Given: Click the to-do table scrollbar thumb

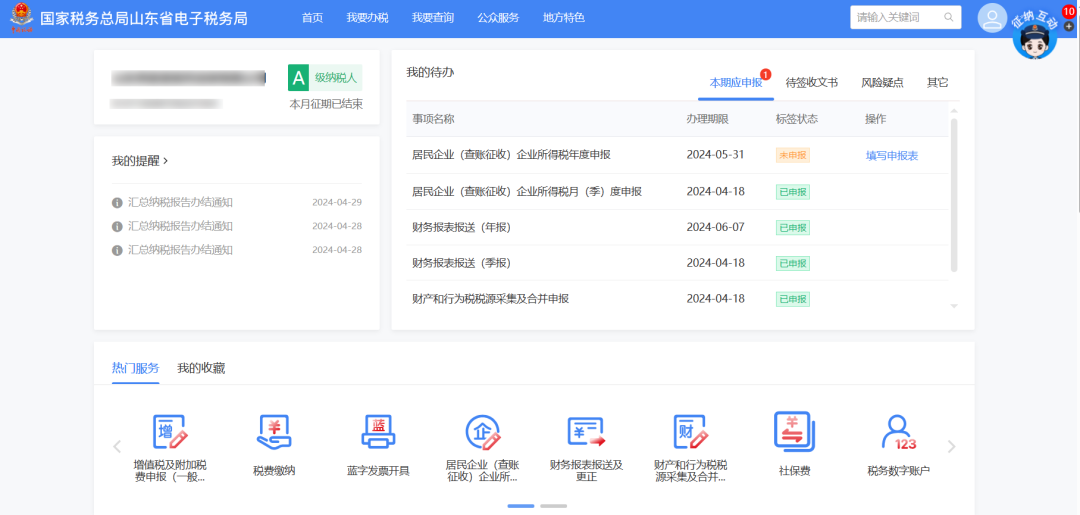Looking at the screenshot, I should point(954,196).
